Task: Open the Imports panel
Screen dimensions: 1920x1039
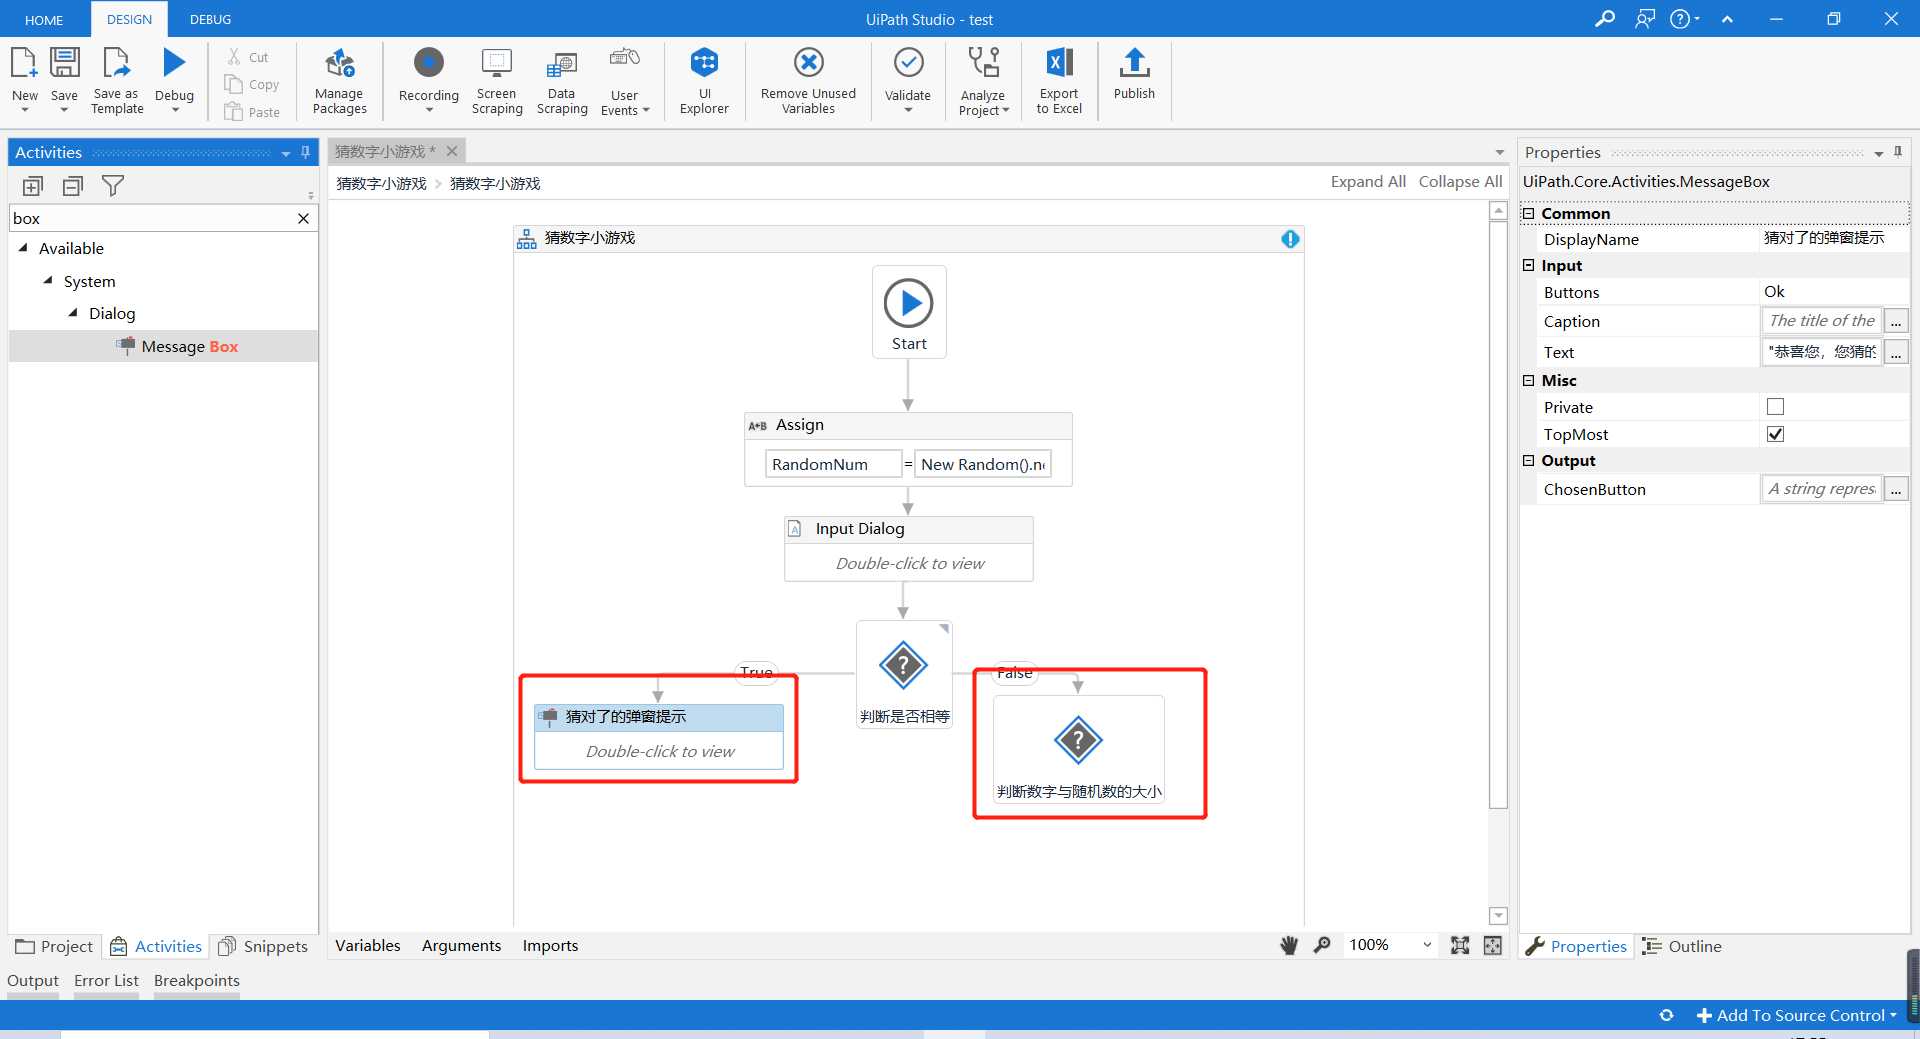Action: (550, 945)
